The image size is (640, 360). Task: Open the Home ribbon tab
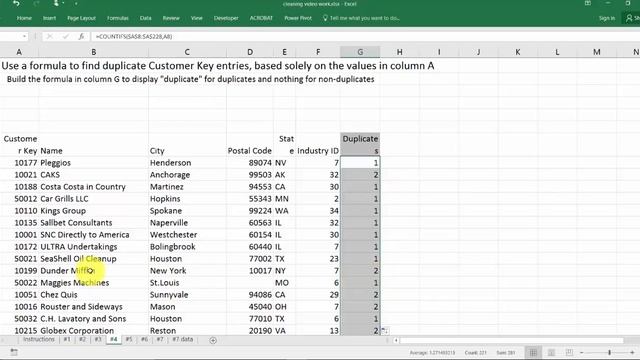point(24,18)
